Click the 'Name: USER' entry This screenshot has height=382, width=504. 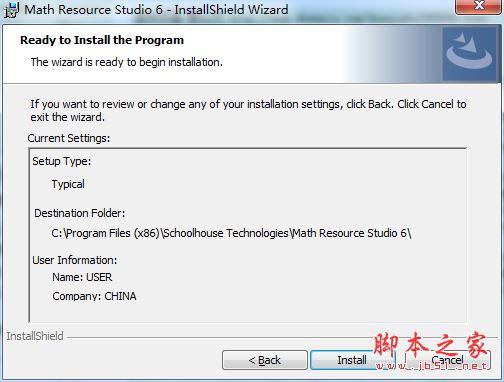tap(82, 277)
